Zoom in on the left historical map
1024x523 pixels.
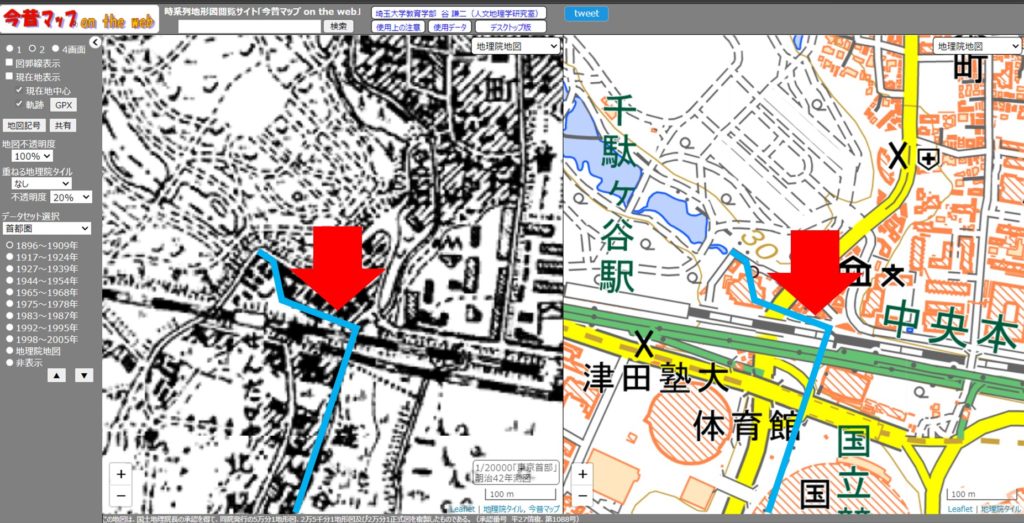pos(121,474)
